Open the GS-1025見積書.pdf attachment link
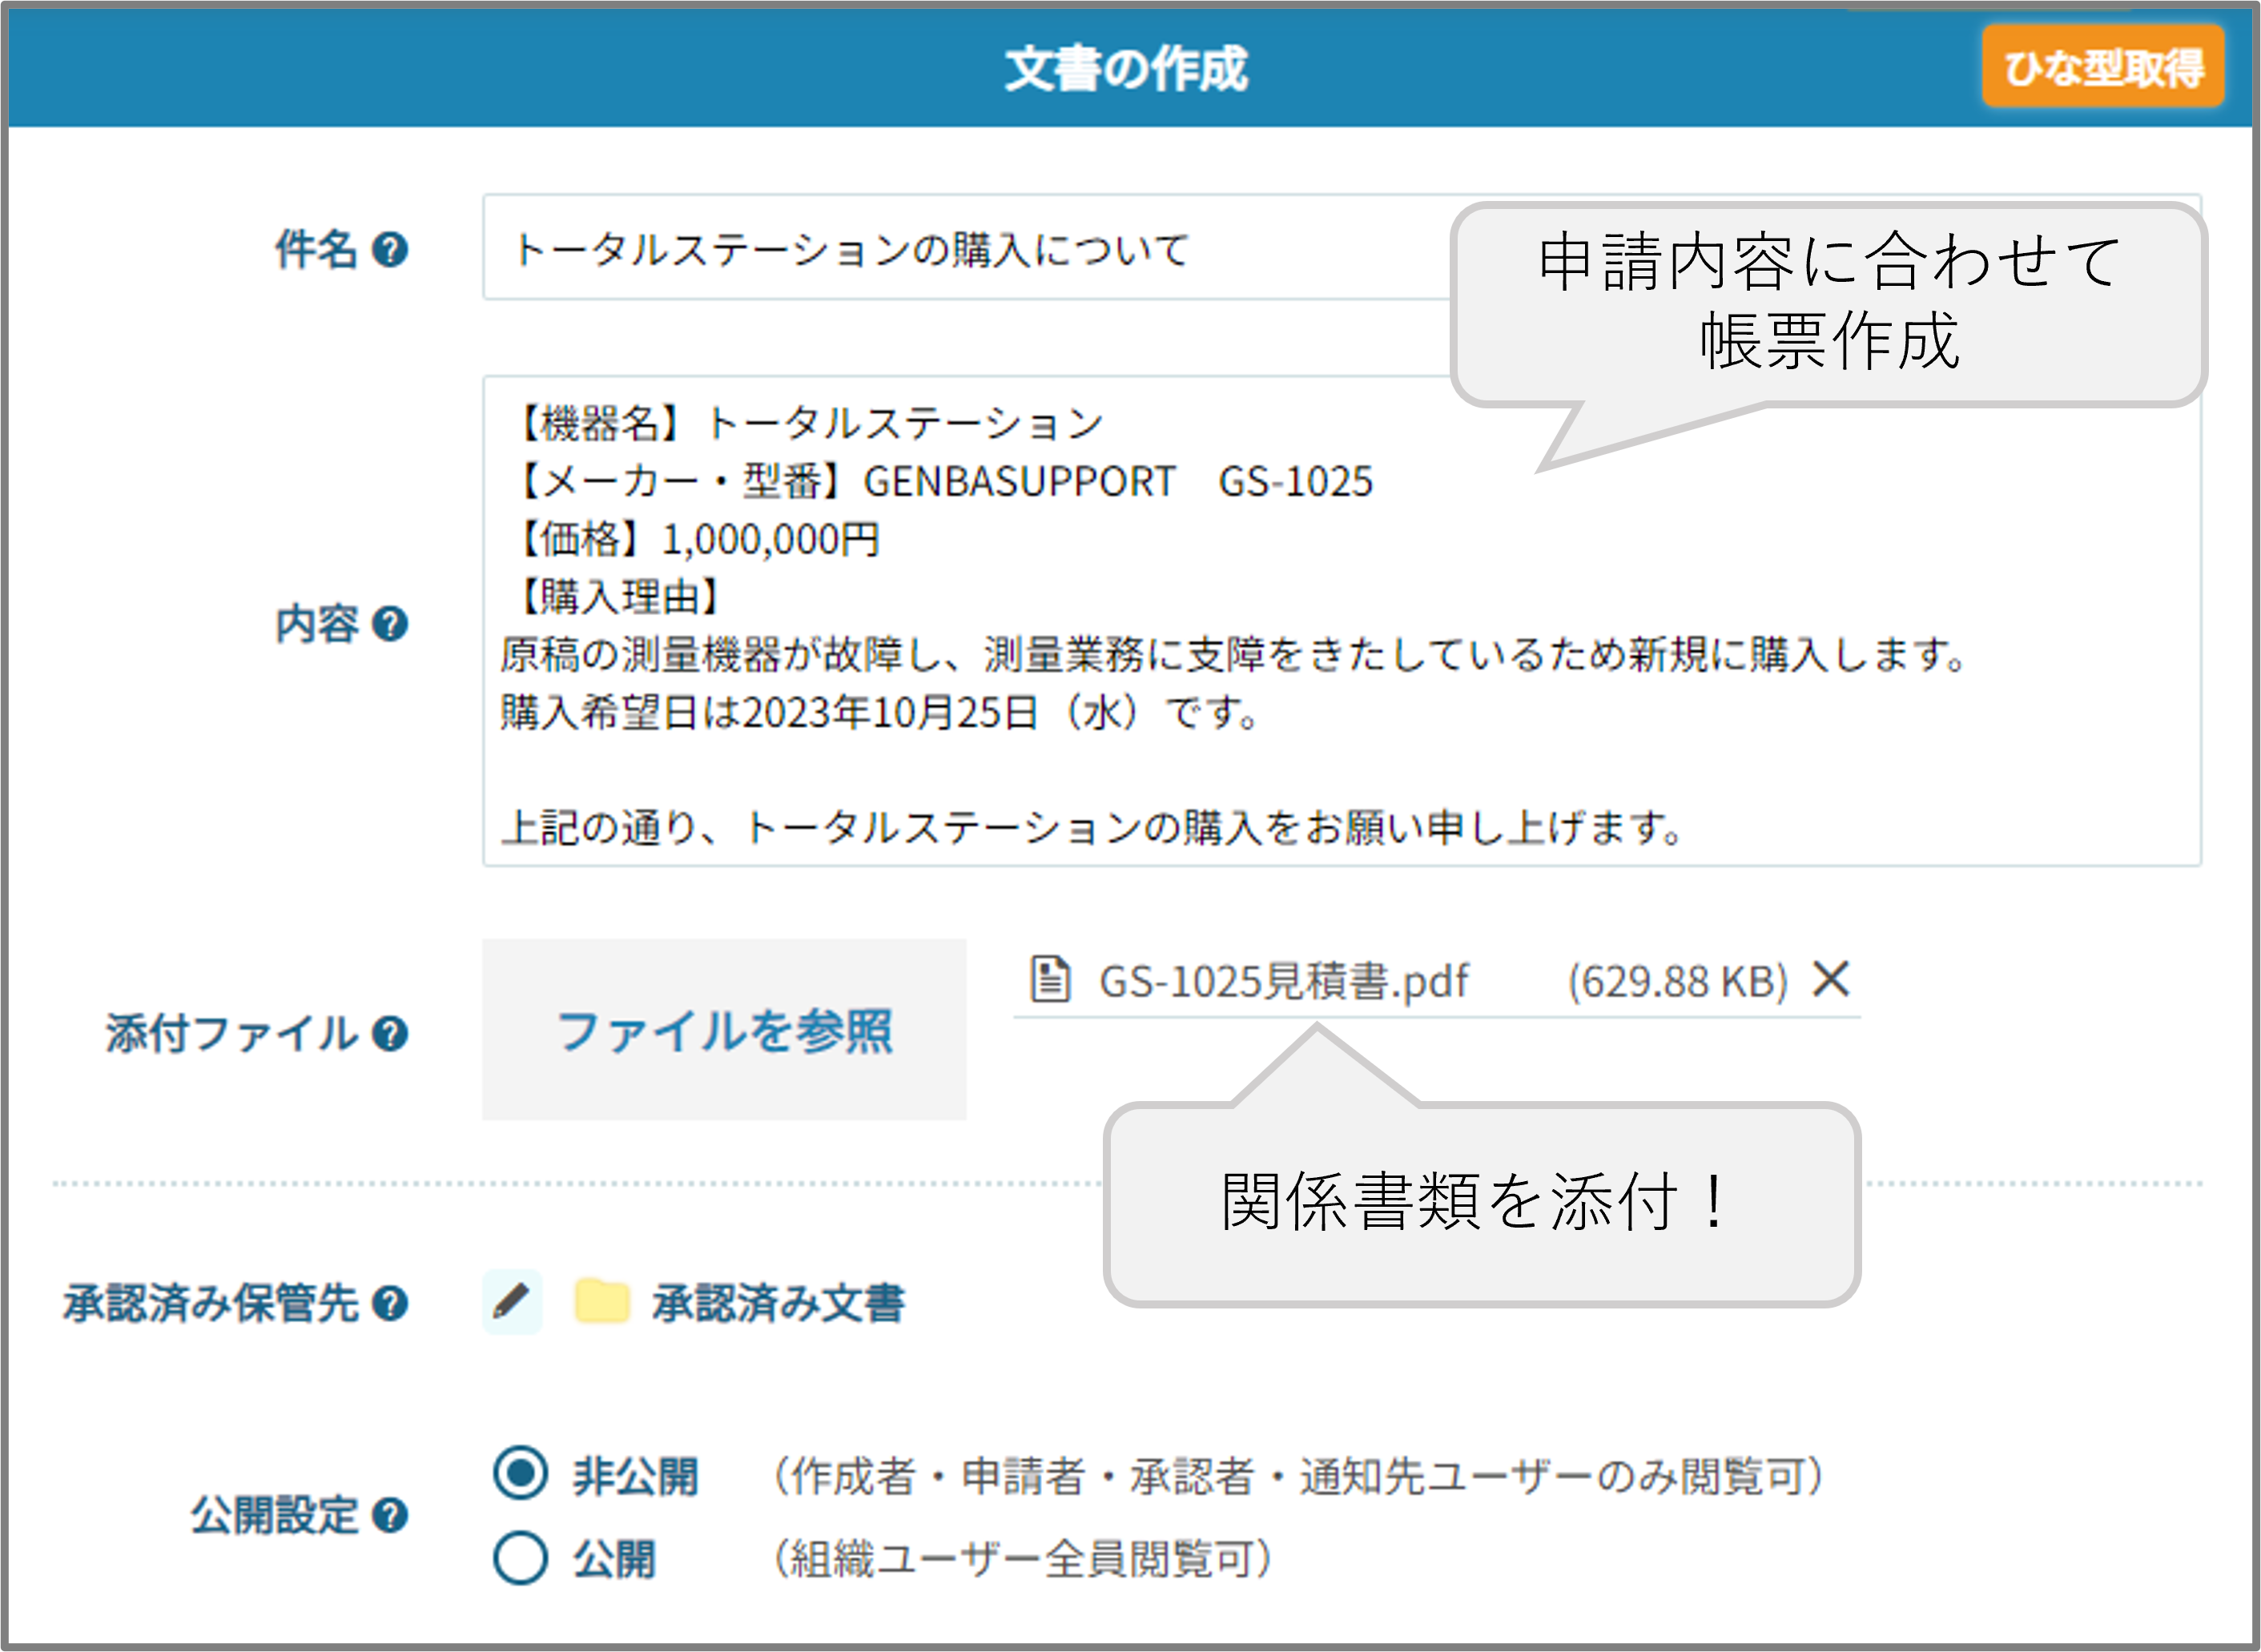Image resolution: width=2261 pixels, height=1652 pixels. [x=1283, y=981]
